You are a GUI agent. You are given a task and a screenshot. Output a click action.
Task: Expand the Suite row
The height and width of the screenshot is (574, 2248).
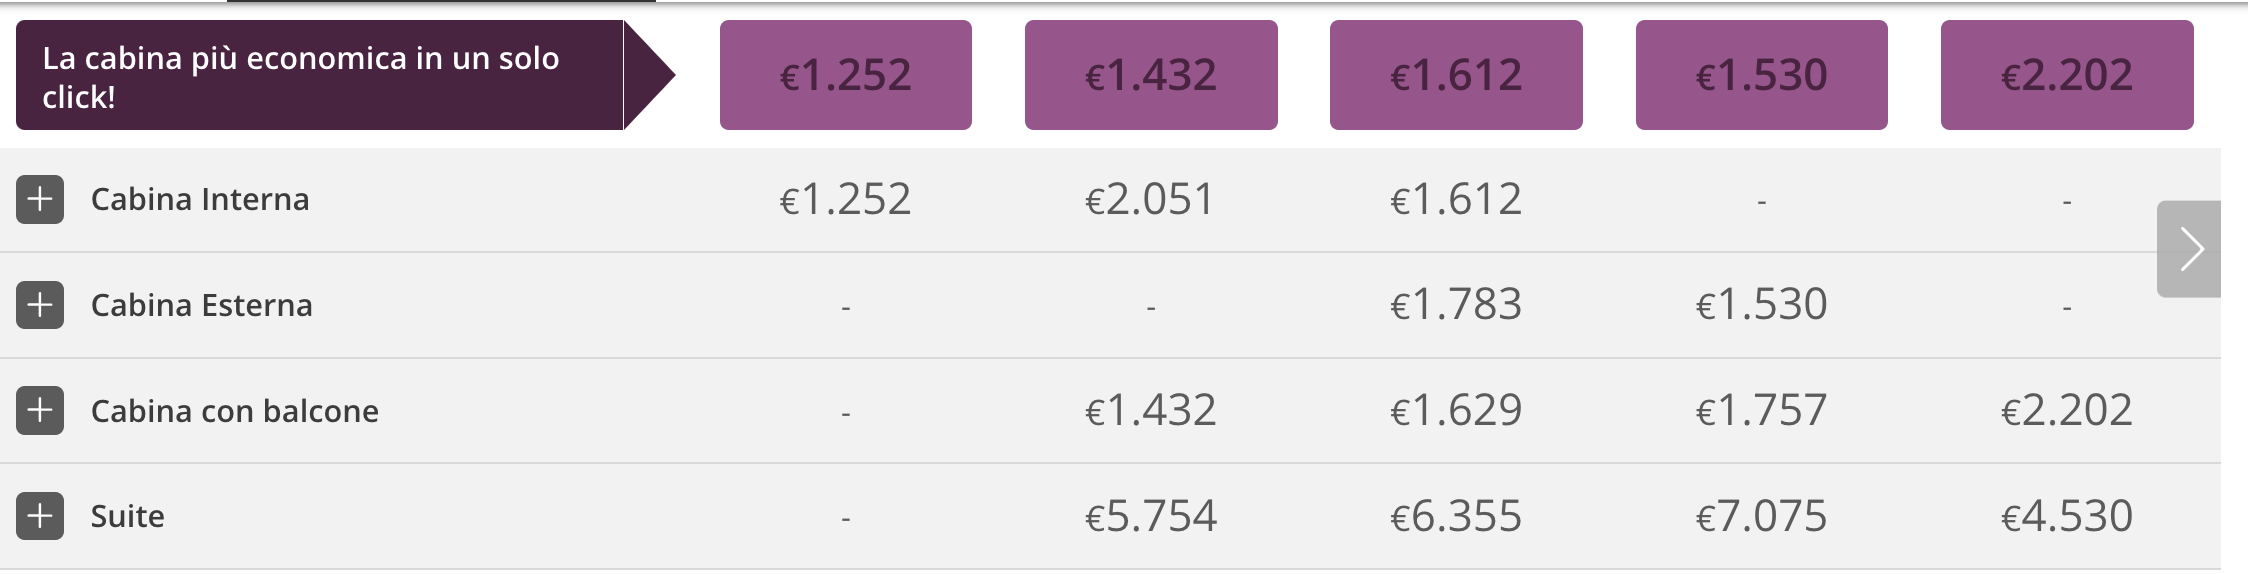click(40, 516)
